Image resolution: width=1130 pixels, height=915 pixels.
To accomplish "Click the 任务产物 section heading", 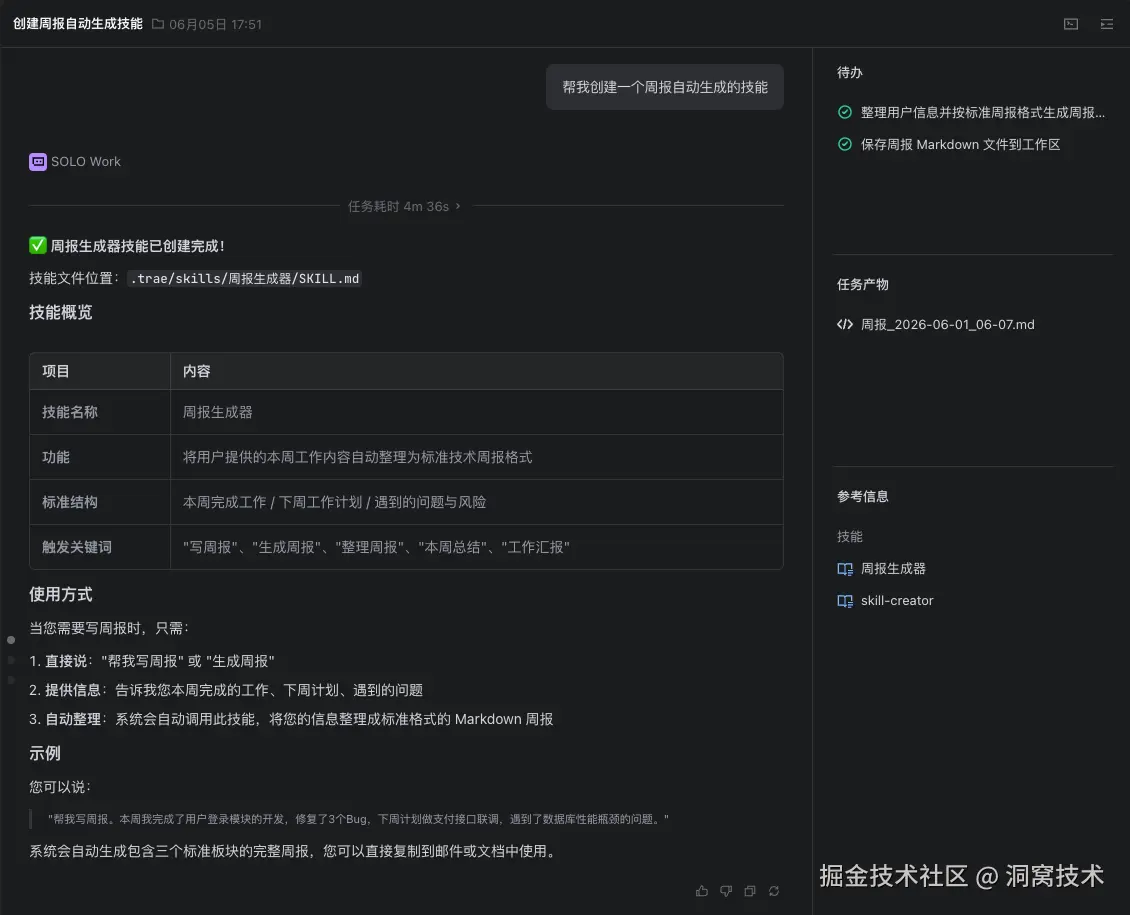I will [x=863, y=284].
